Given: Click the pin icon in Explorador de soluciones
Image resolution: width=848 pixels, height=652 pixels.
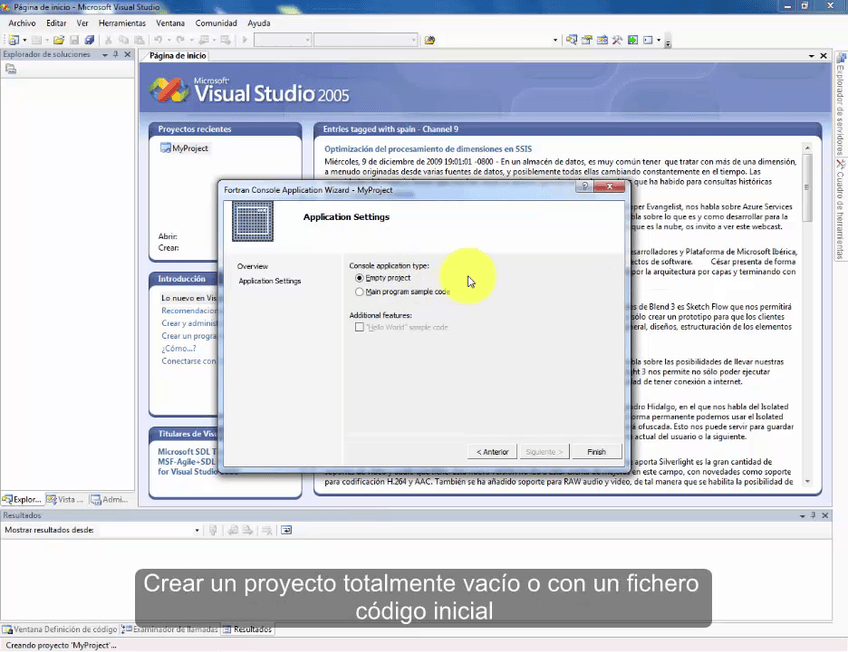Looking at the screenshot, I should point(116,55).
